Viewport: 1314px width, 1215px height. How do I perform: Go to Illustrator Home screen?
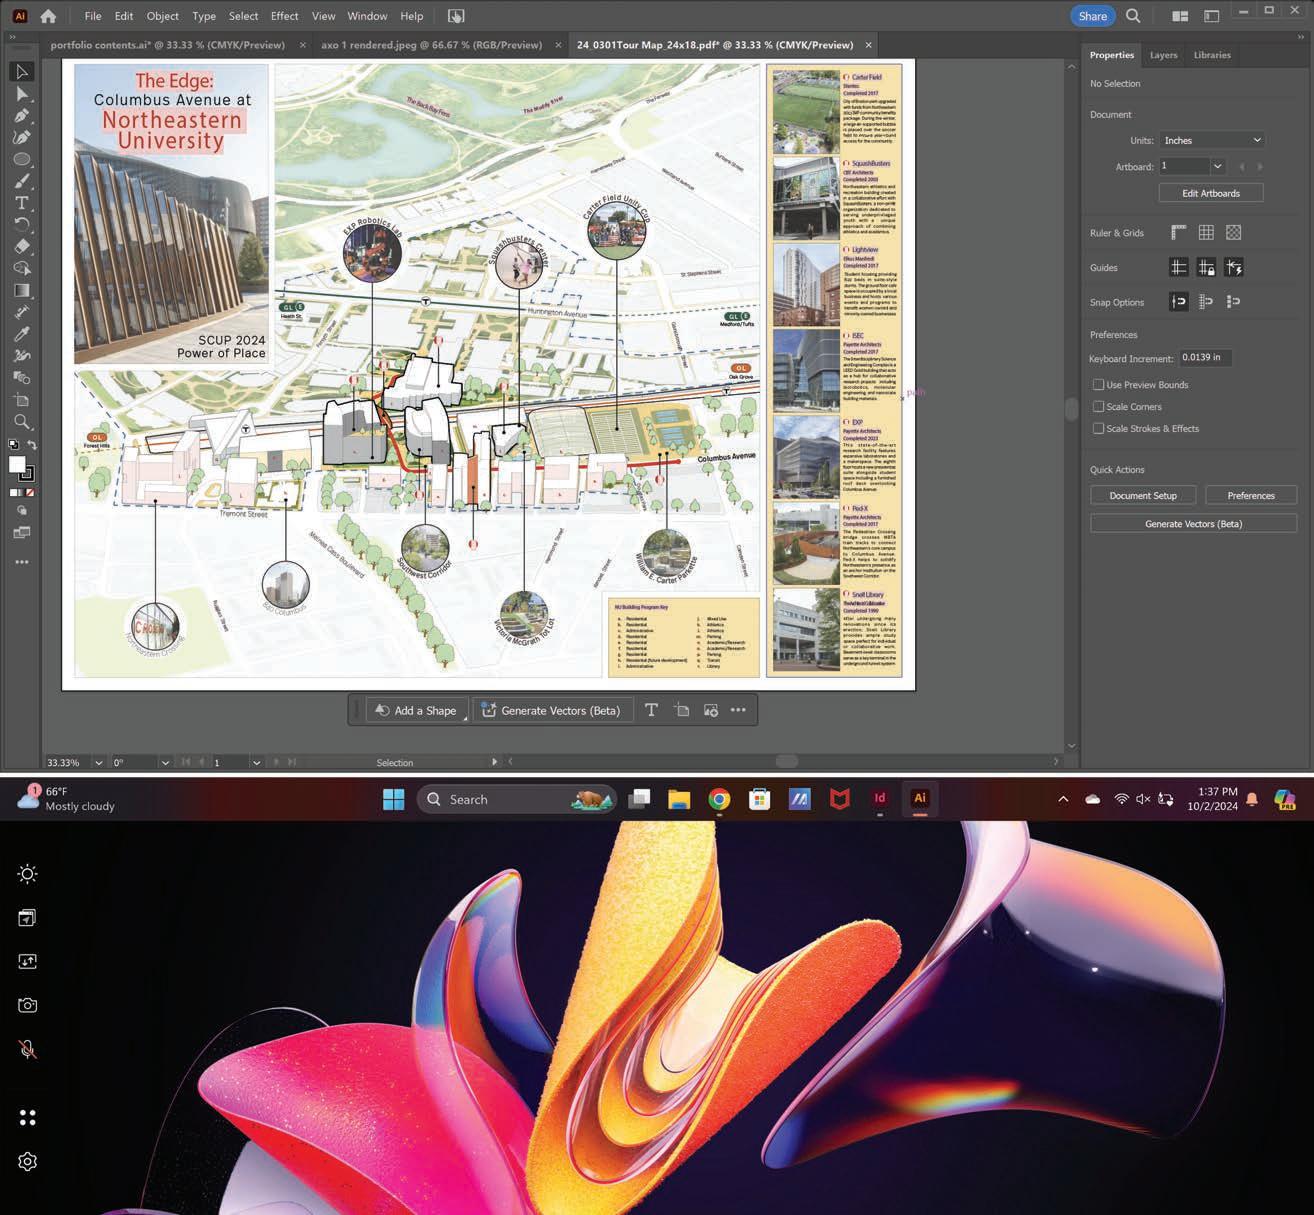(48, 16)
